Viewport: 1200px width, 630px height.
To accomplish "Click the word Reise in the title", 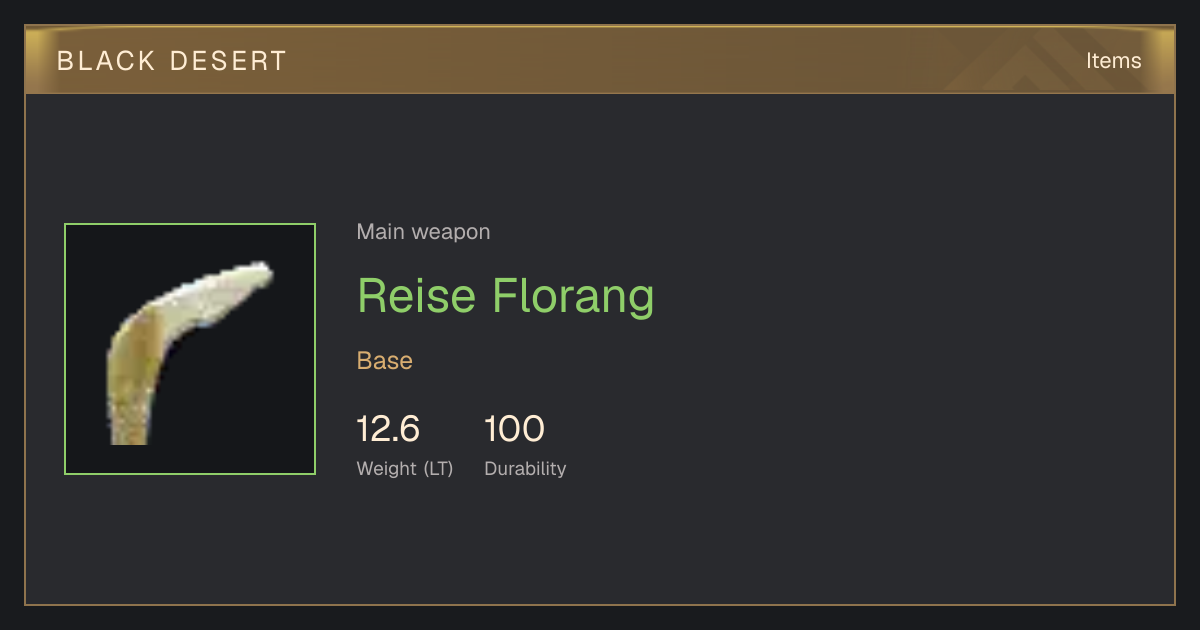I will (416, 296).
